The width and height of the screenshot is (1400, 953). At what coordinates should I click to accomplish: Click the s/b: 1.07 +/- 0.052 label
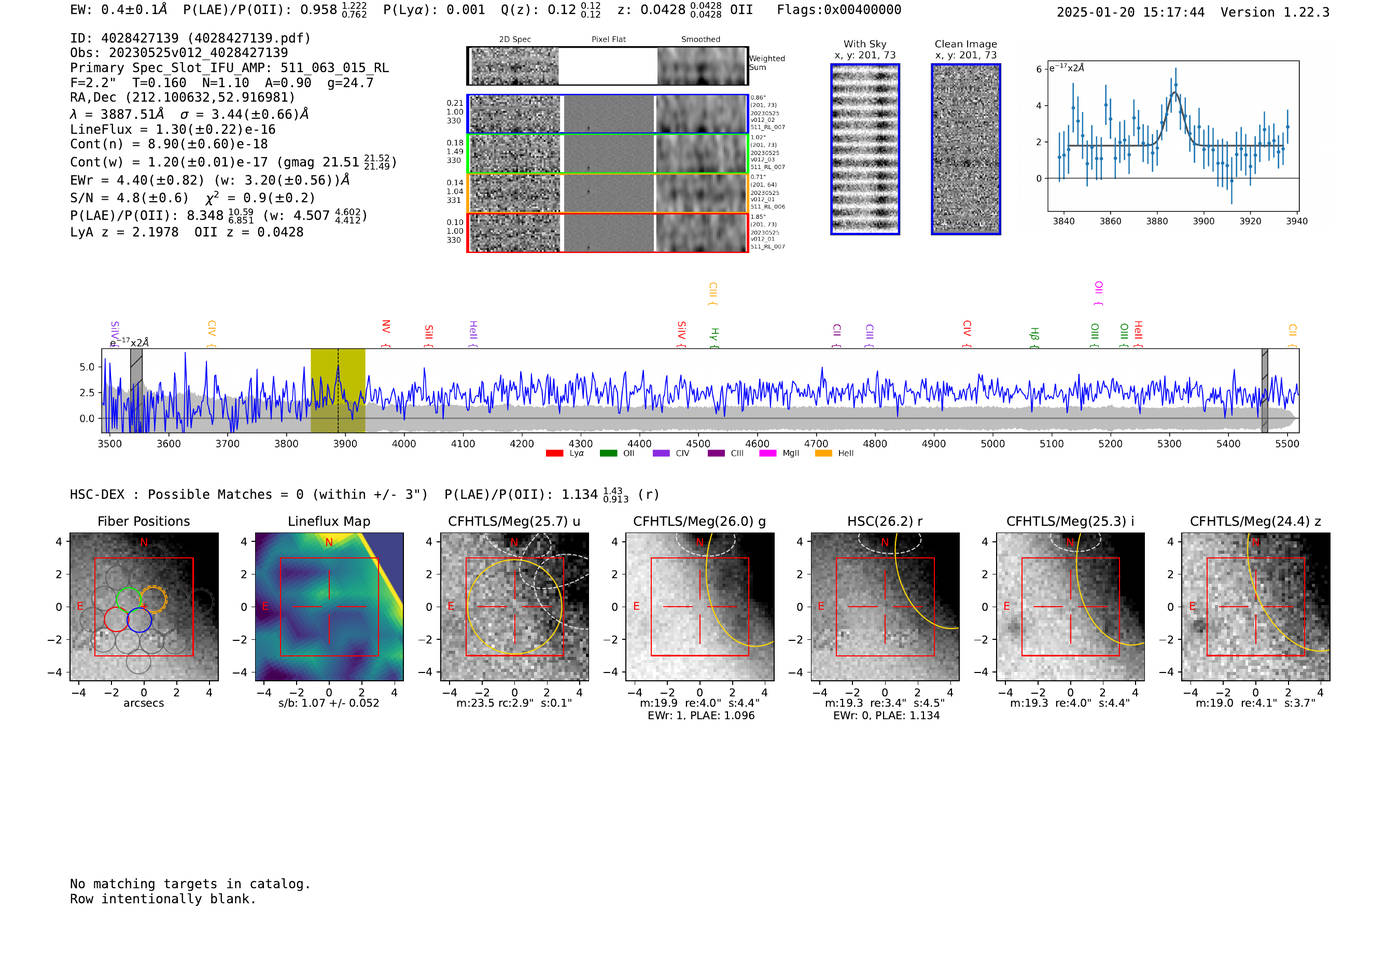[329, 703]
